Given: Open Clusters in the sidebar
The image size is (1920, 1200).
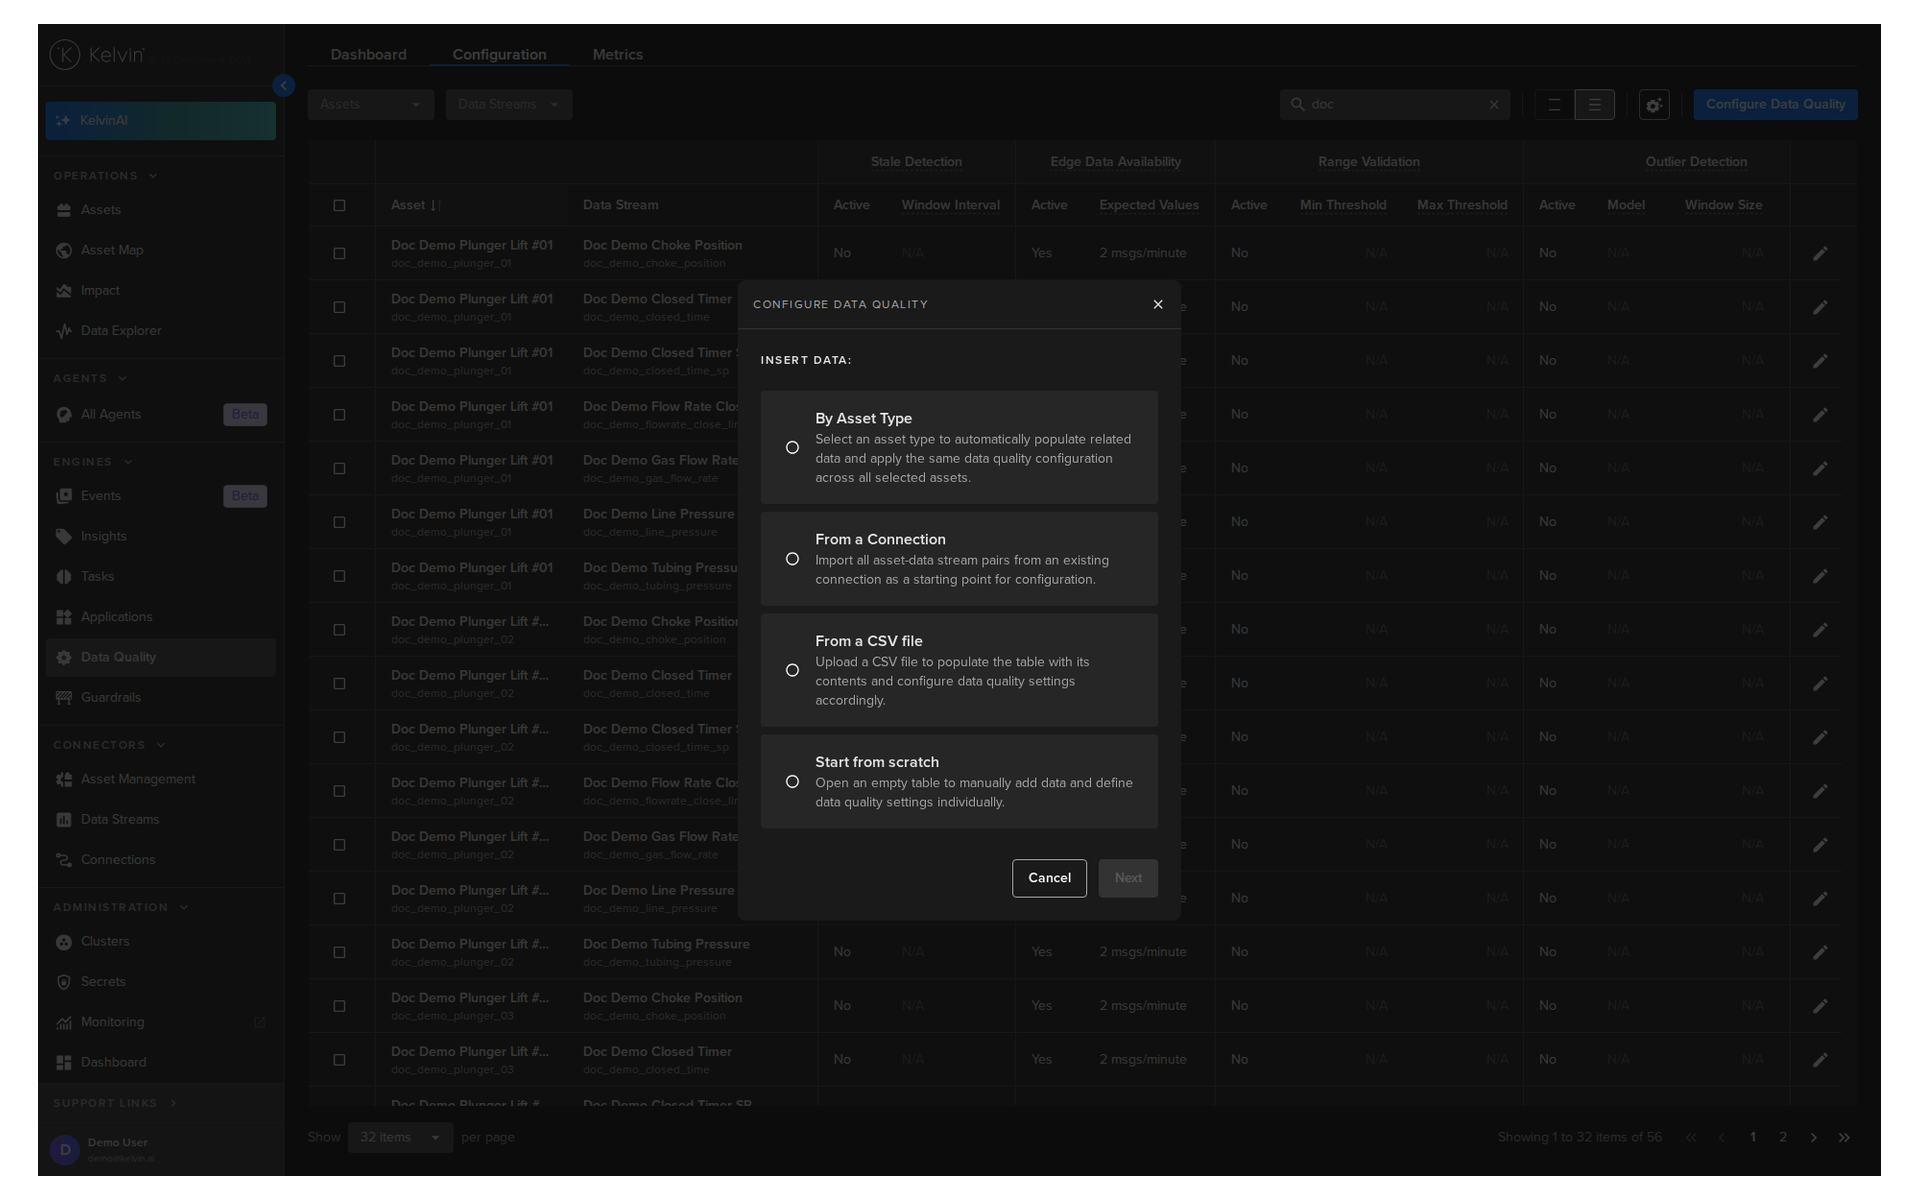Looking at the screenshot, I should (160, 941).
